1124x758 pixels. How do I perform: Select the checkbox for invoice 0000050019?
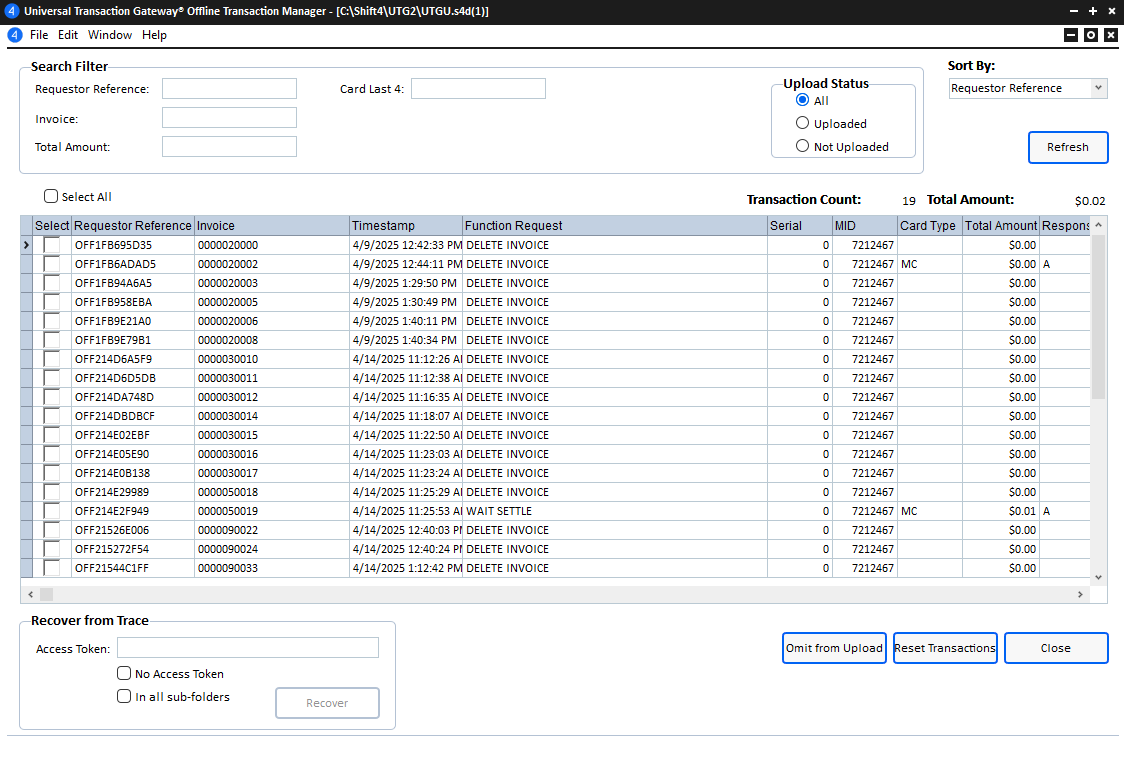click(51, 511)
